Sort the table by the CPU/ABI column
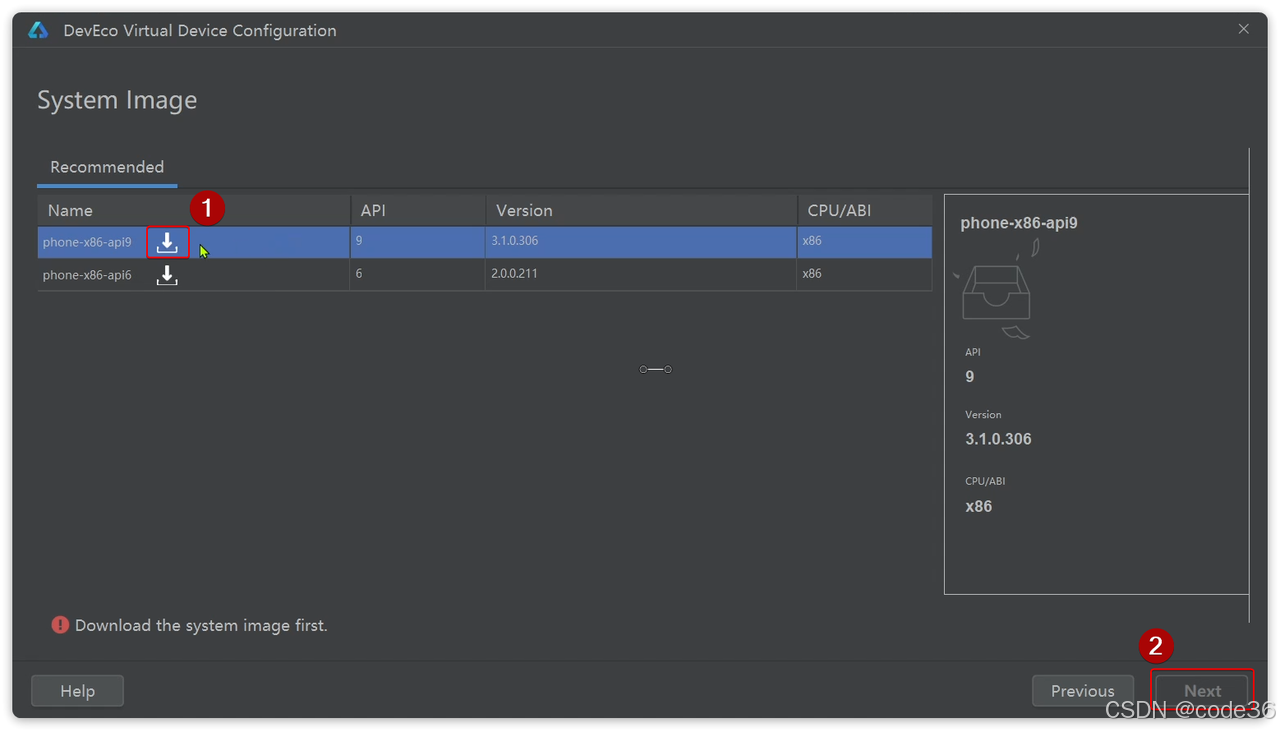 pos(864,210)
